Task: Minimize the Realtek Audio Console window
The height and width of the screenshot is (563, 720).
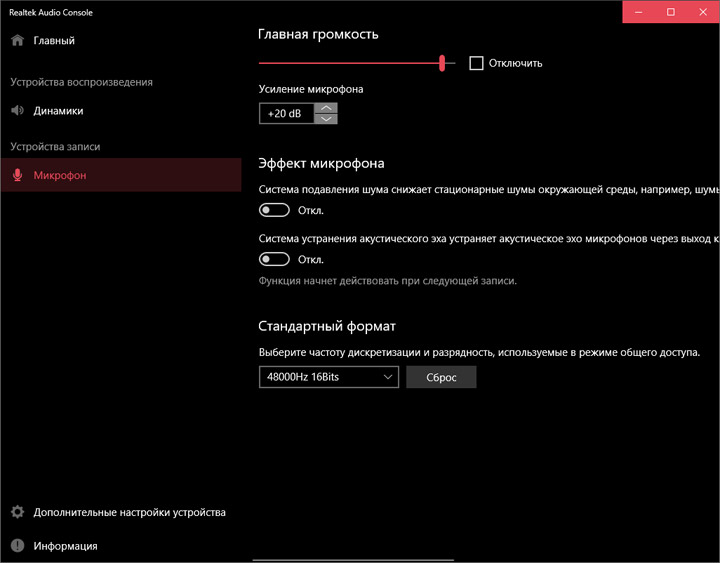Action: click(638, 12)
